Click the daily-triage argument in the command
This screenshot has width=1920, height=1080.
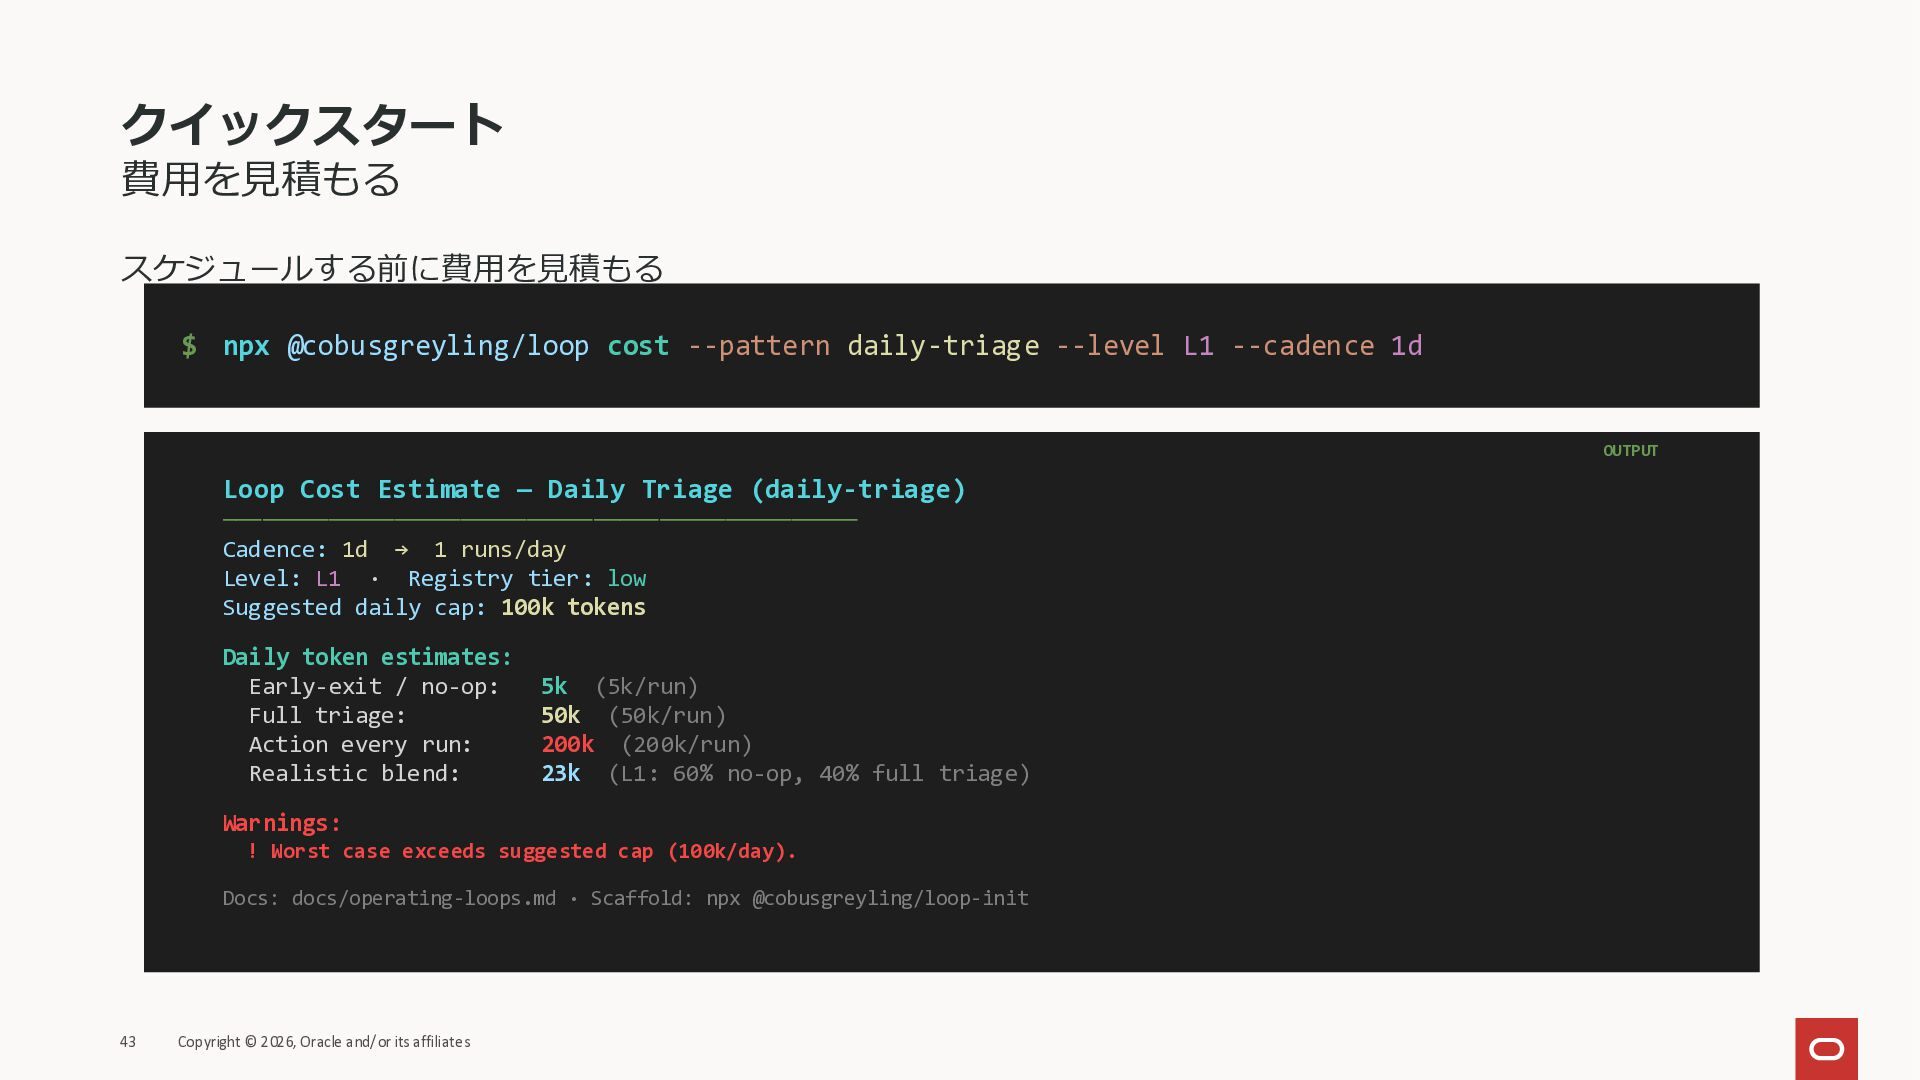(x=943, y=346)
